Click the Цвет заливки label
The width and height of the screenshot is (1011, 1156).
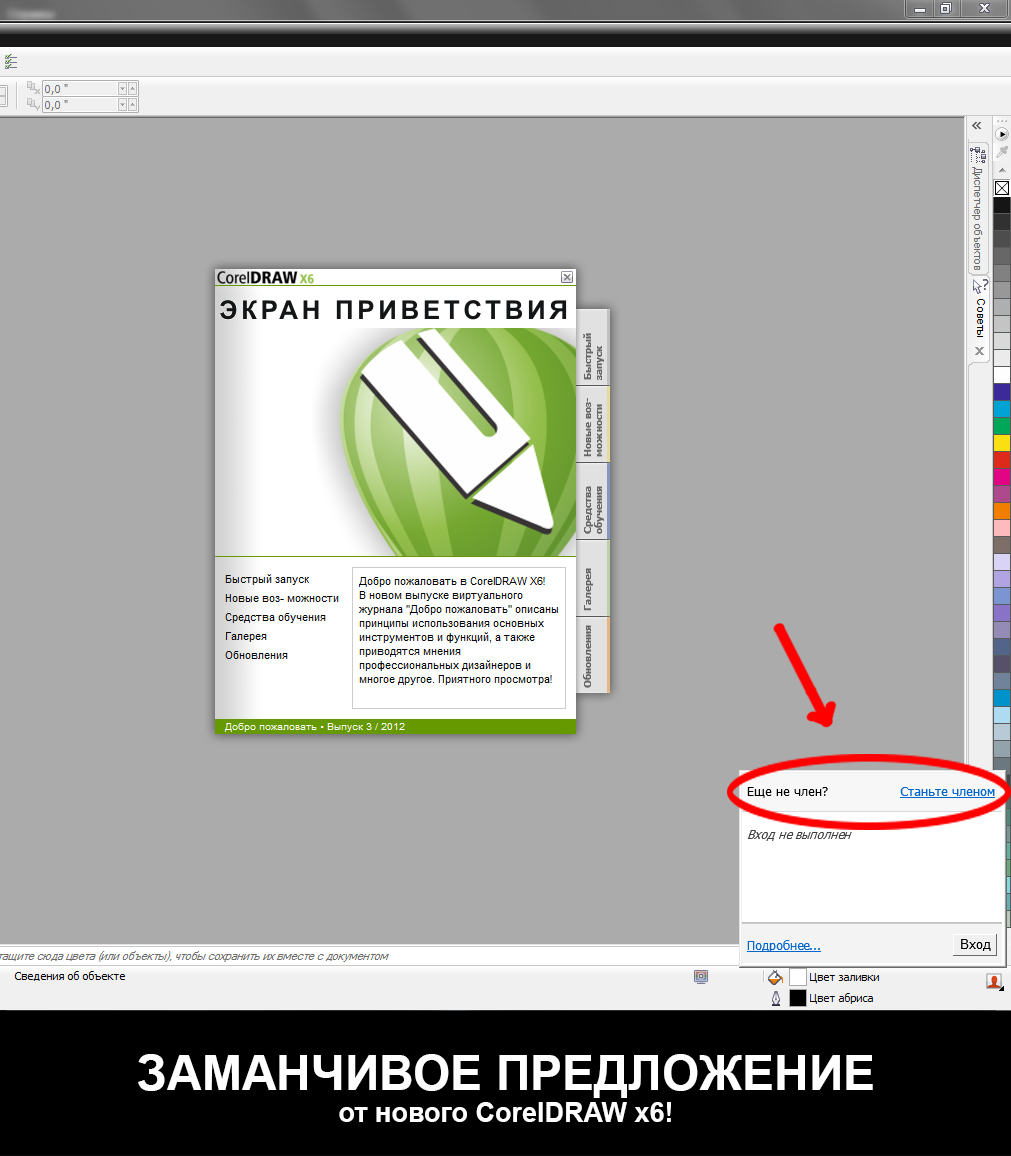[x=844, y=978]
